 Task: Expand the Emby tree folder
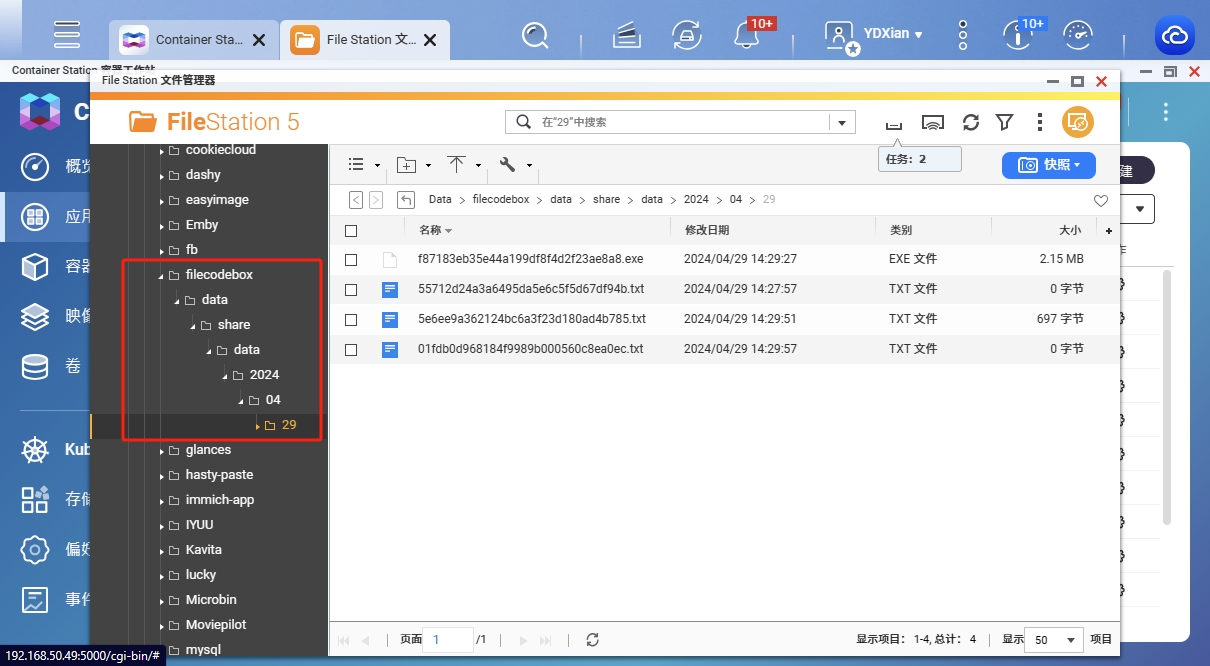(161, 226)
